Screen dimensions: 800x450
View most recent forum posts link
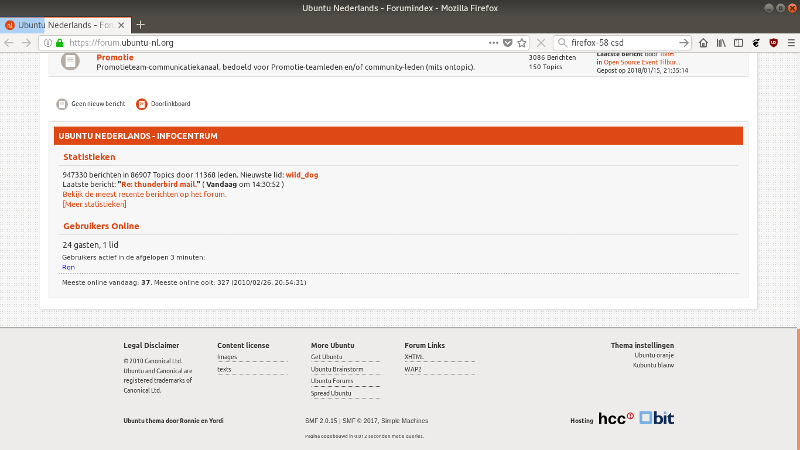(x=144, y=194)
